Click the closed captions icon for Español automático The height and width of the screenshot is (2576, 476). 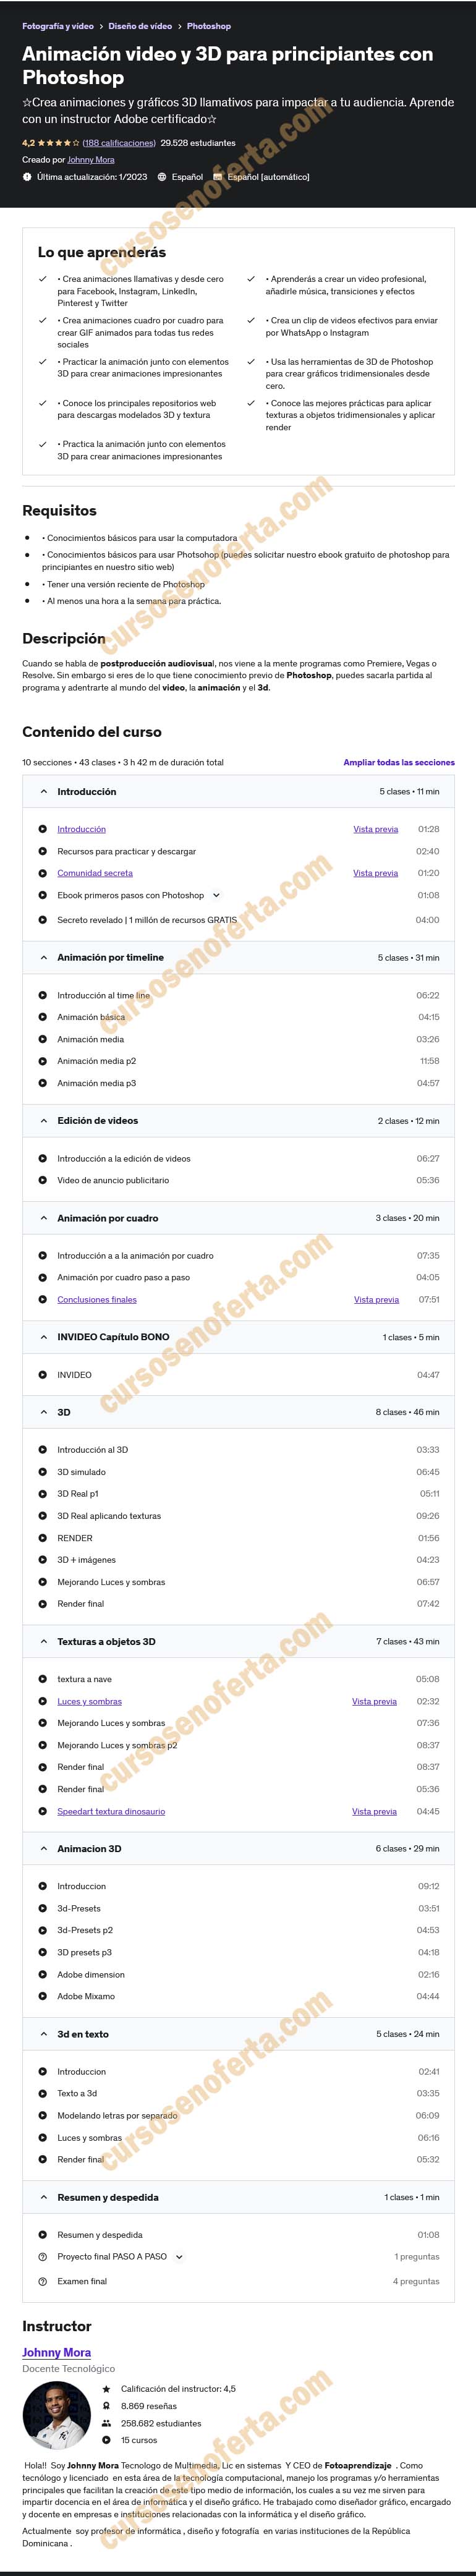pos(218,177)
